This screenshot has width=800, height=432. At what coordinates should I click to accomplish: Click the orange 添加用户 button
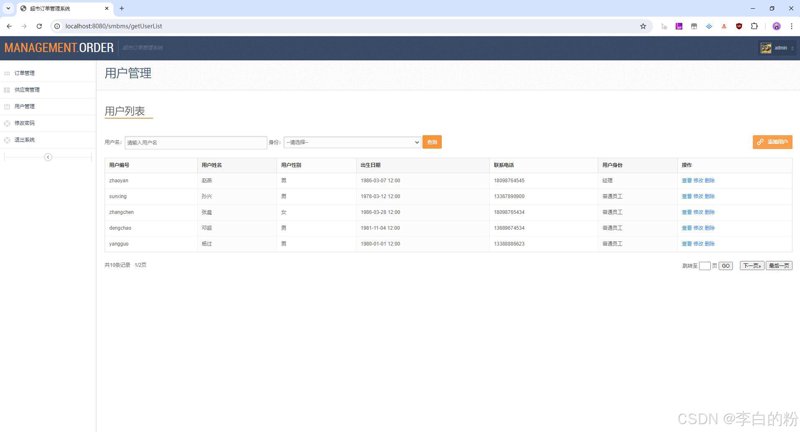772,142
